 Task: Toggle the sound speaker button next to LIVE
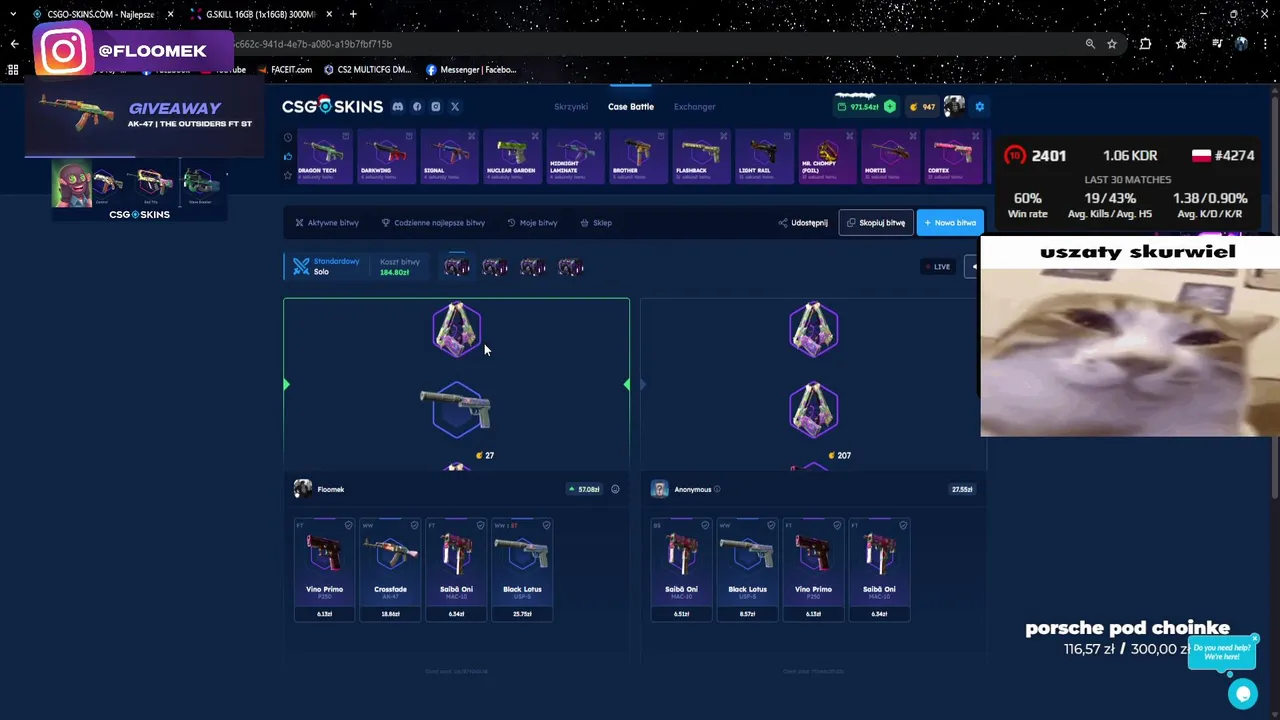pyautogui.click(x=971, y=267)
